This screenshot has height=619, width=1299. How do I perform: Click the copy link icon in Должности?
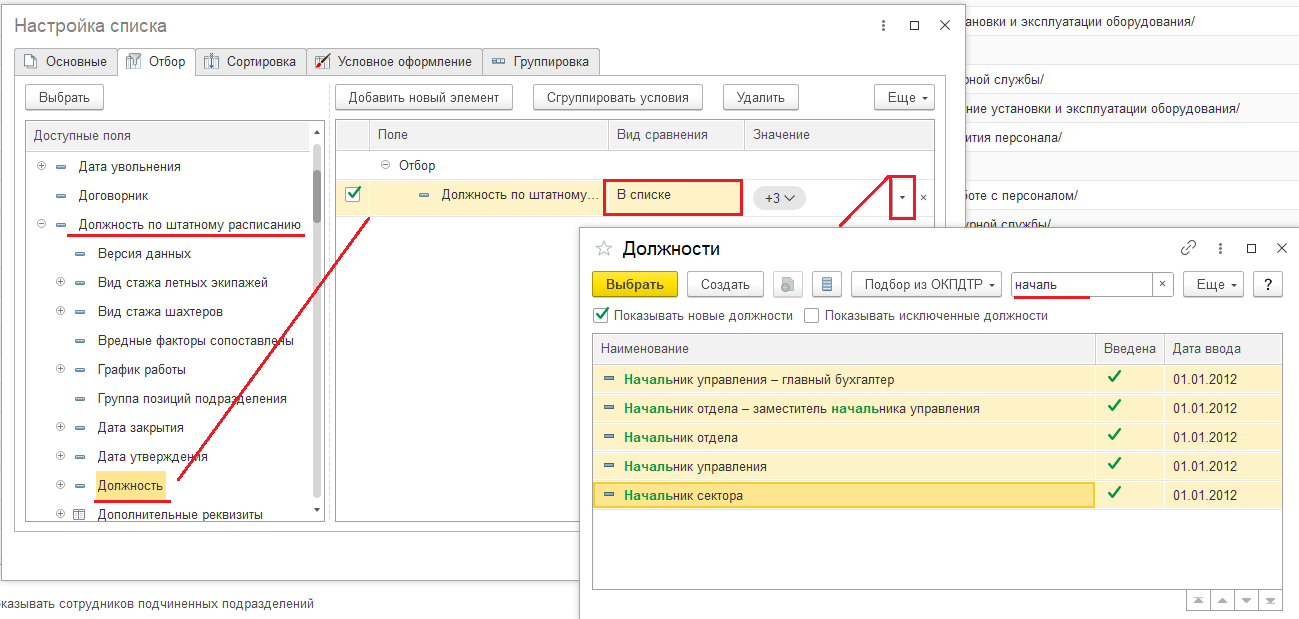coord(1188,248)
